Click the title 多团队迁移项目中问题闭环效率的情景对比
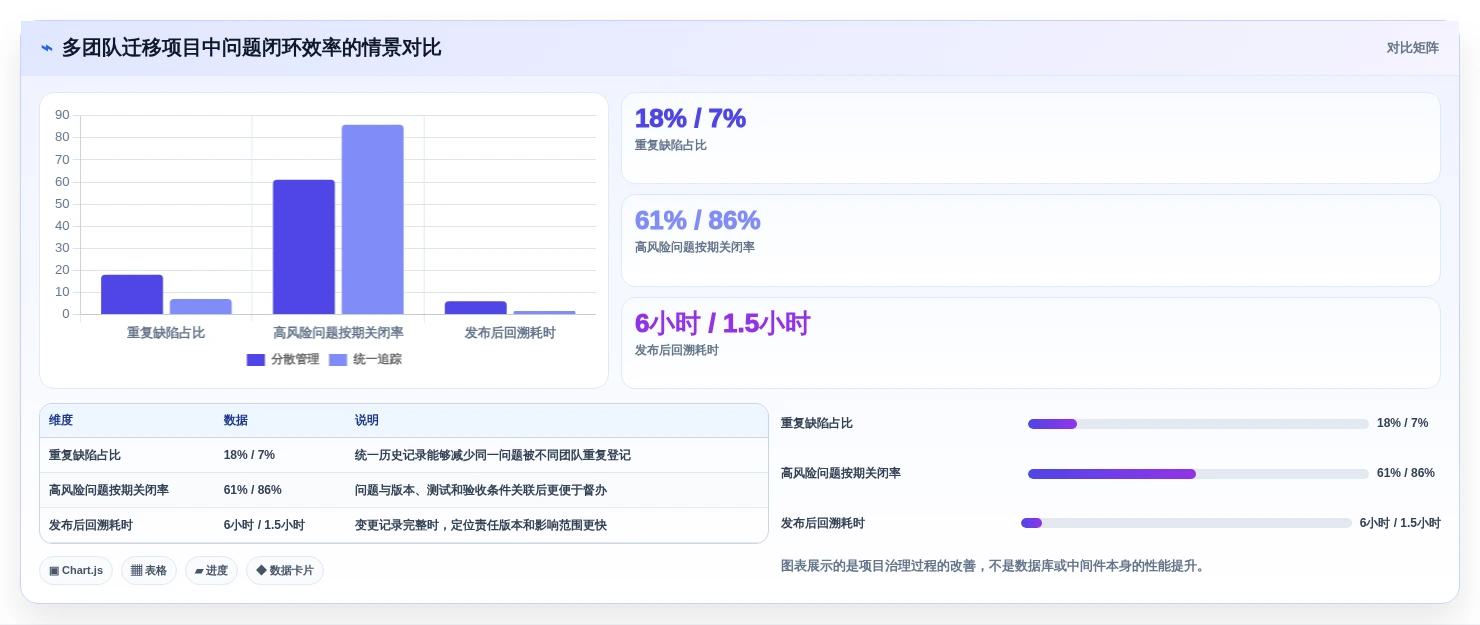This screenshot has width=1480, height=625. (x=251, y=48)
